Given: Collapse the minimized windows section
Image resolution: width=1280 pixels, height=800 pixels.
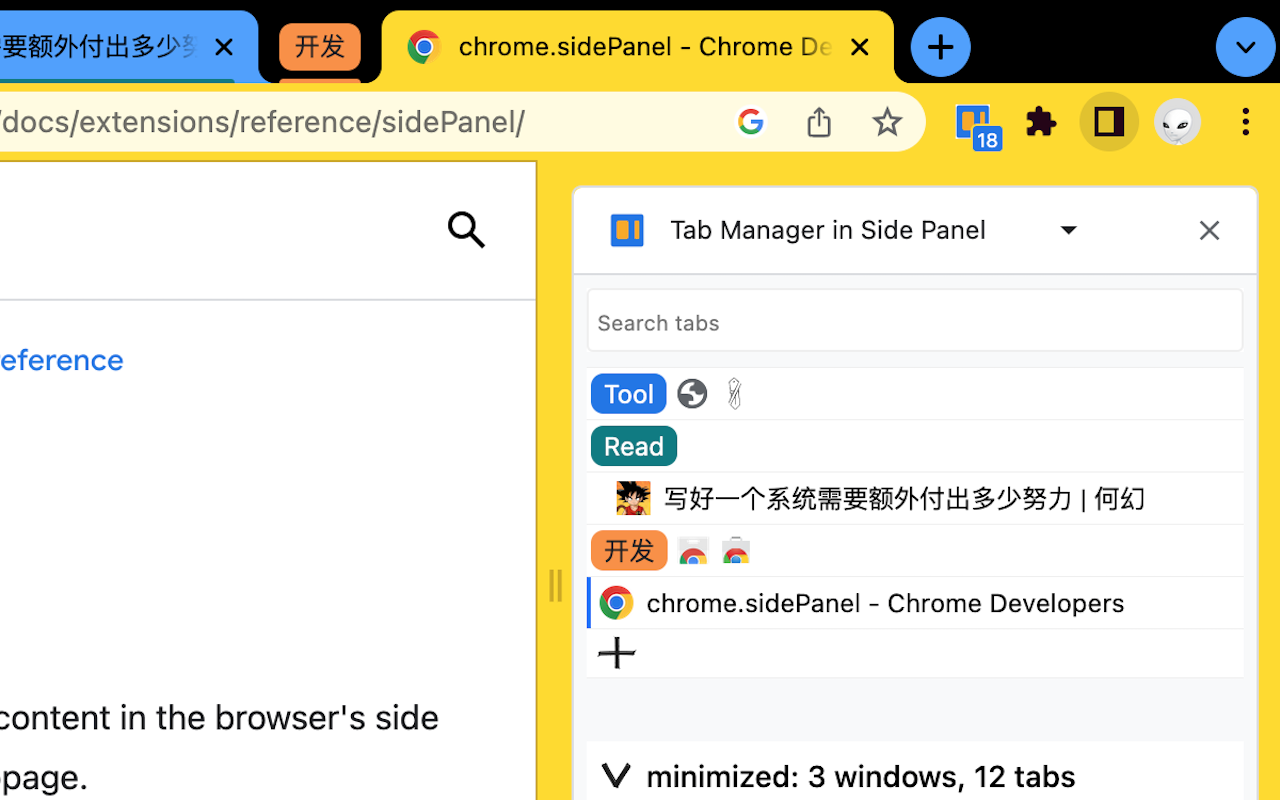Looking at the screenshot, I should [x=616, y=775].
